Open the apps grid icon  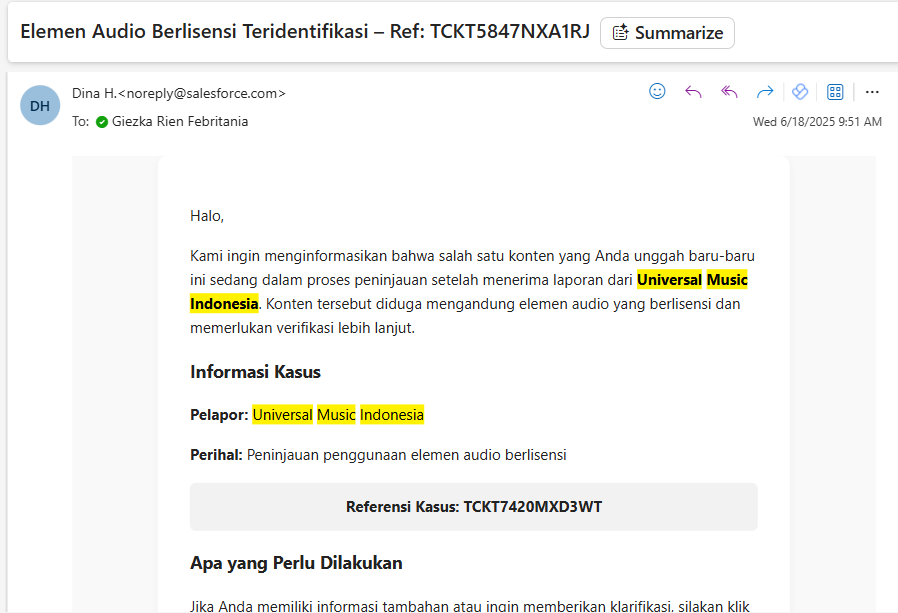[x=835, y=92]
